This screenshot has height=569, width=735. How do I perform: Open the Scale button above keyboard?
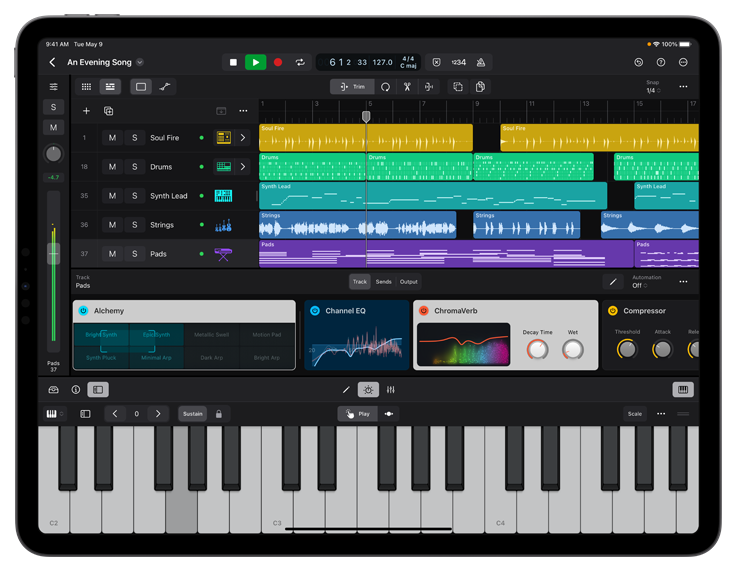point(635,413)
